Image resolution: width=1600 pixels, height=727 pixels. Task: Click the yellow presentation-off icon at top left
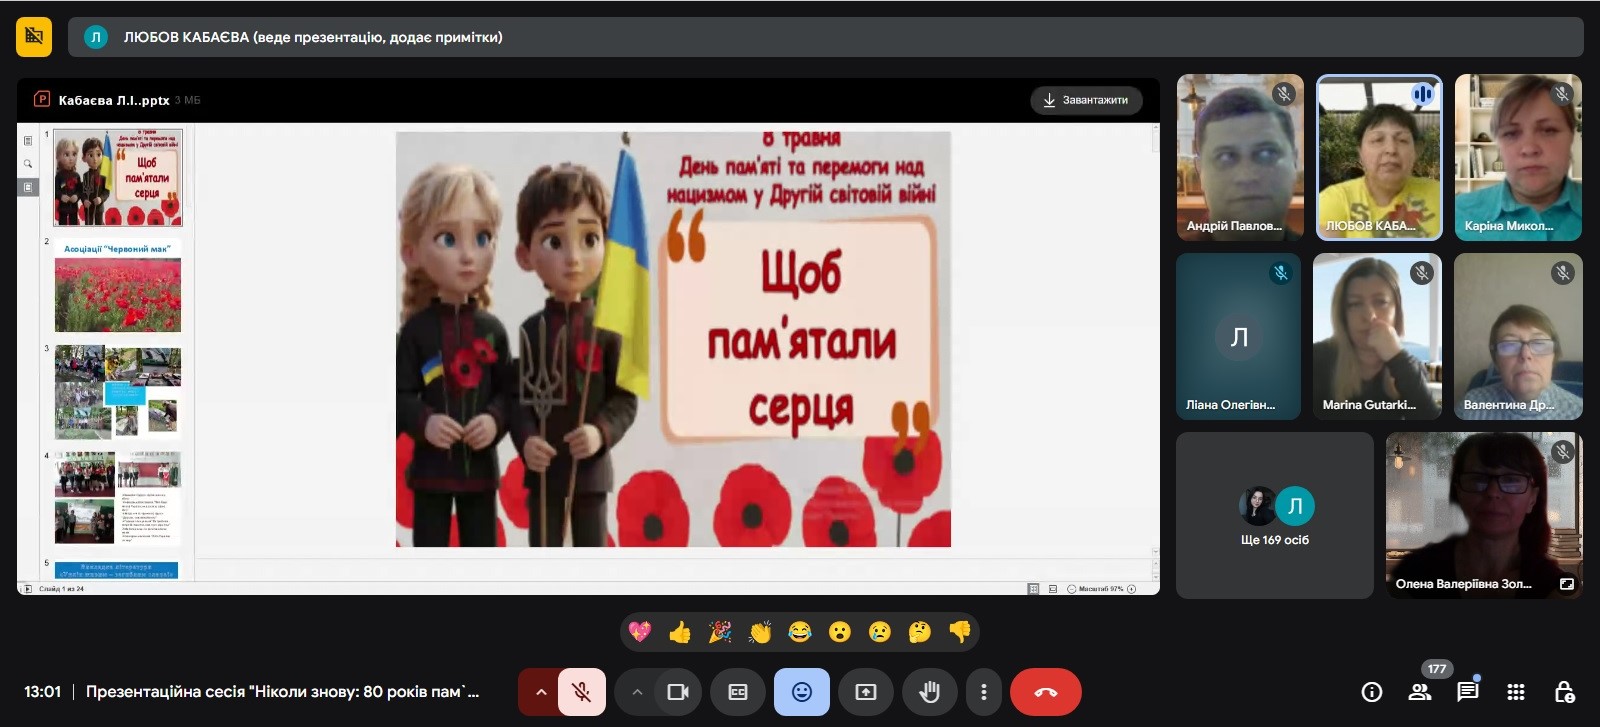[x=34, y=37]
